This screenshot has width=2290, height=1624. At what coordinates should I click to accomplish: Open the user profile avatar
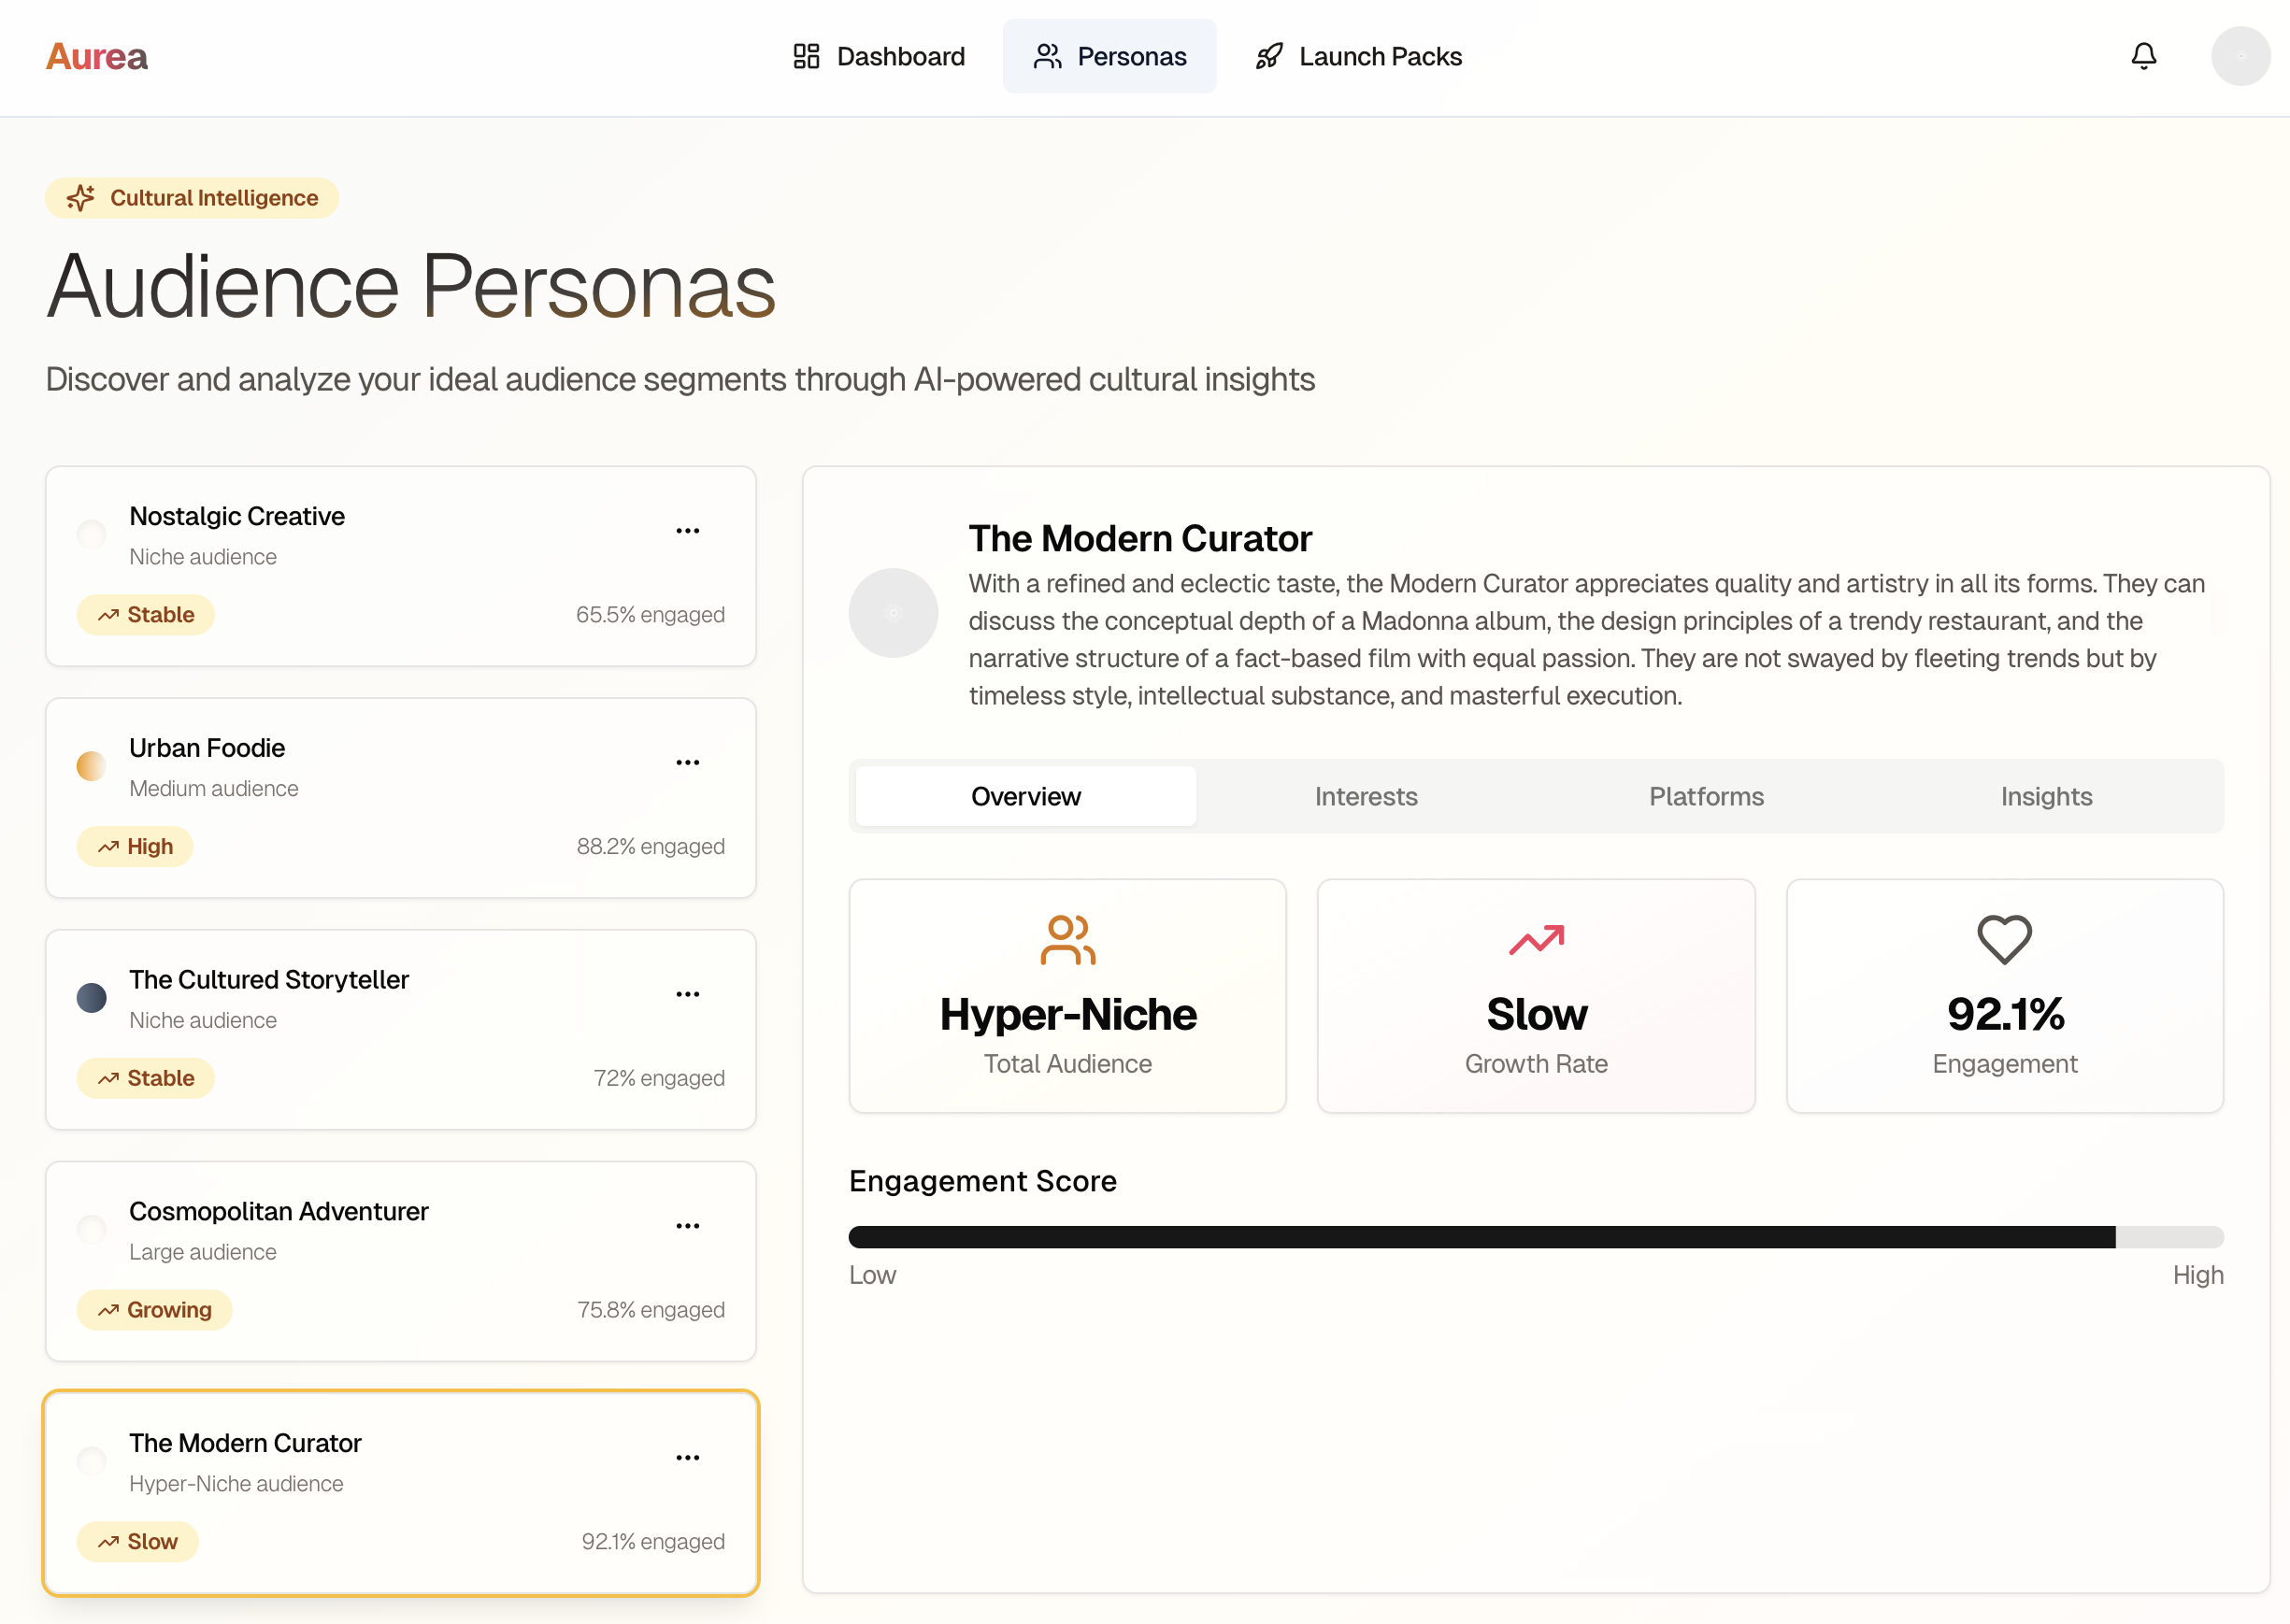click(2240, 56)
